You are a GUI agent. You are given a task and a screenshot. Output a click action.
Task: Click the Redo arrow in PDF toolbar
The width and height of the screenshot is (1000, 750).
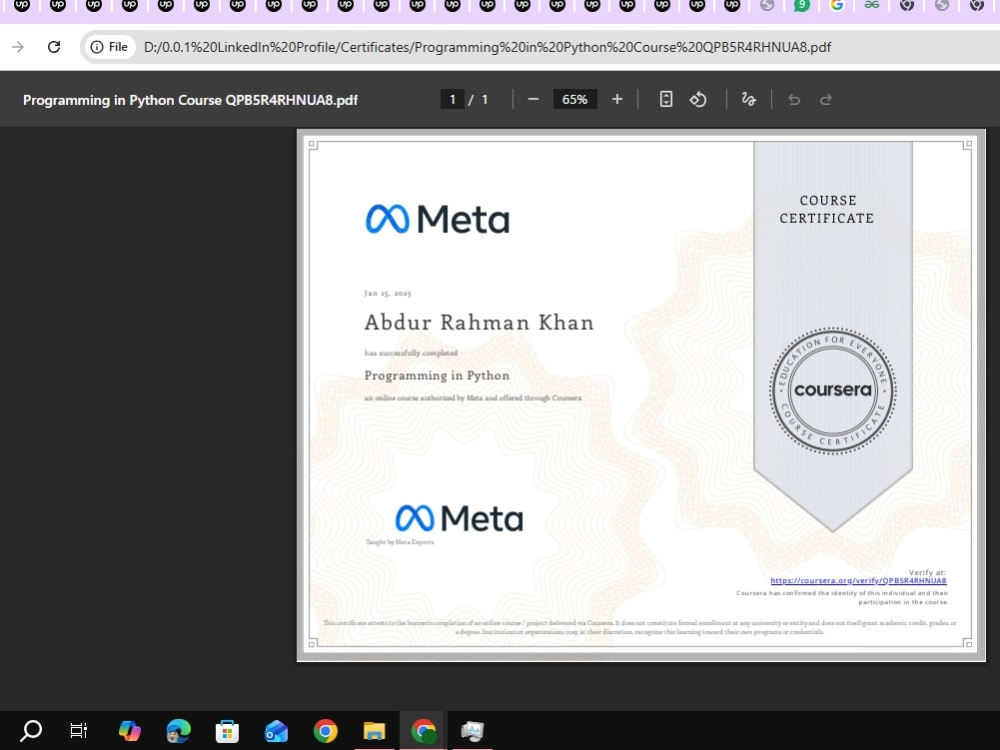826,99
